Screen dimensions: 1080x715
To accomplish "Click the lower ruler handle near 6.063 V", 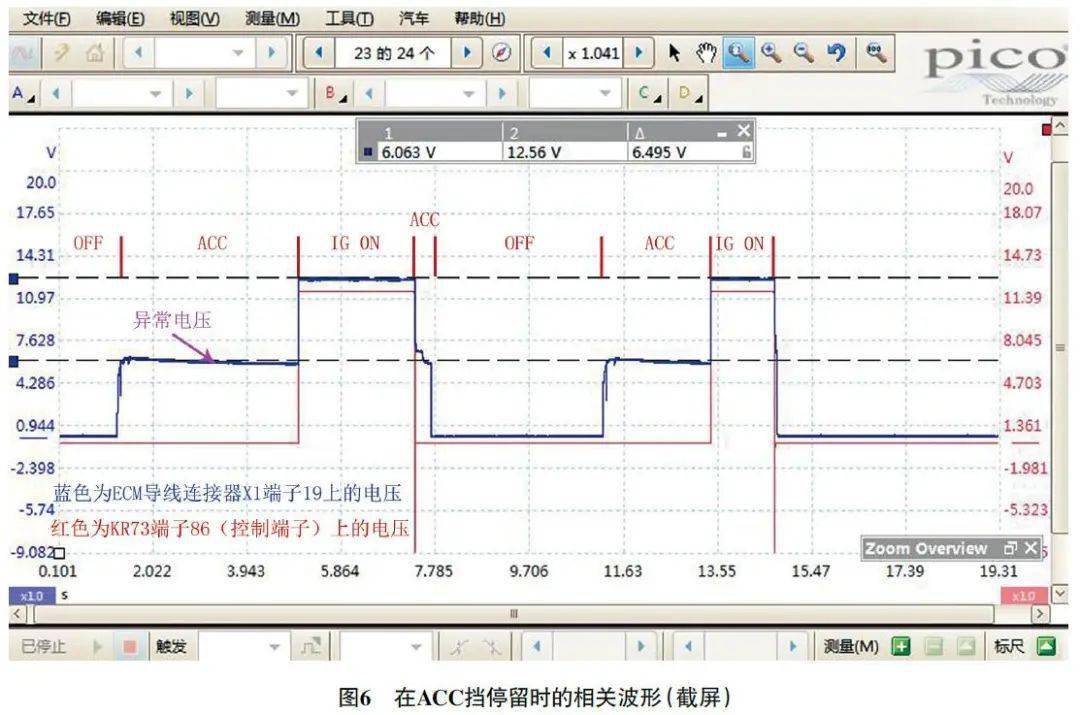I will pos(14,361).
